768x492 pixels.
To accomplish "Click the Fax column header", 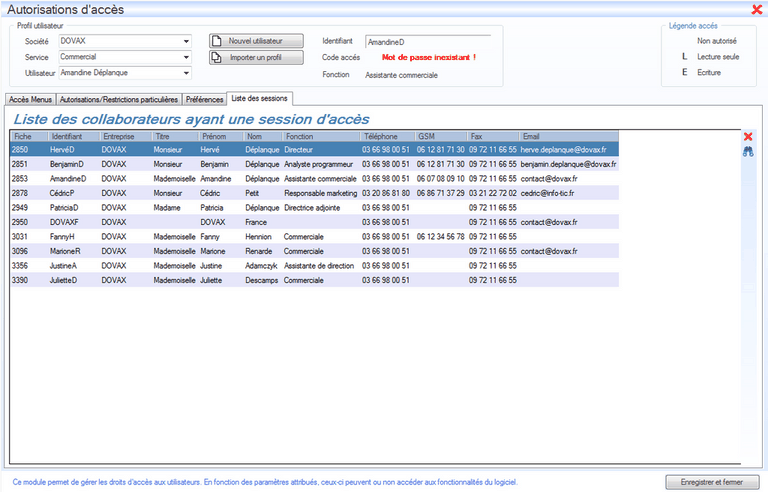I will tap(493, 136).
